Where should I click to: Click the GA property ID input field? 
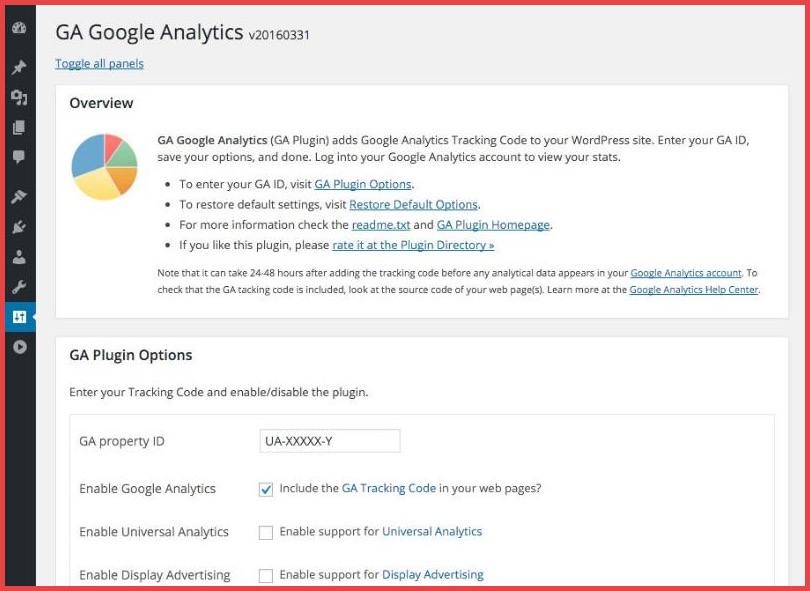tap(329, 441)
